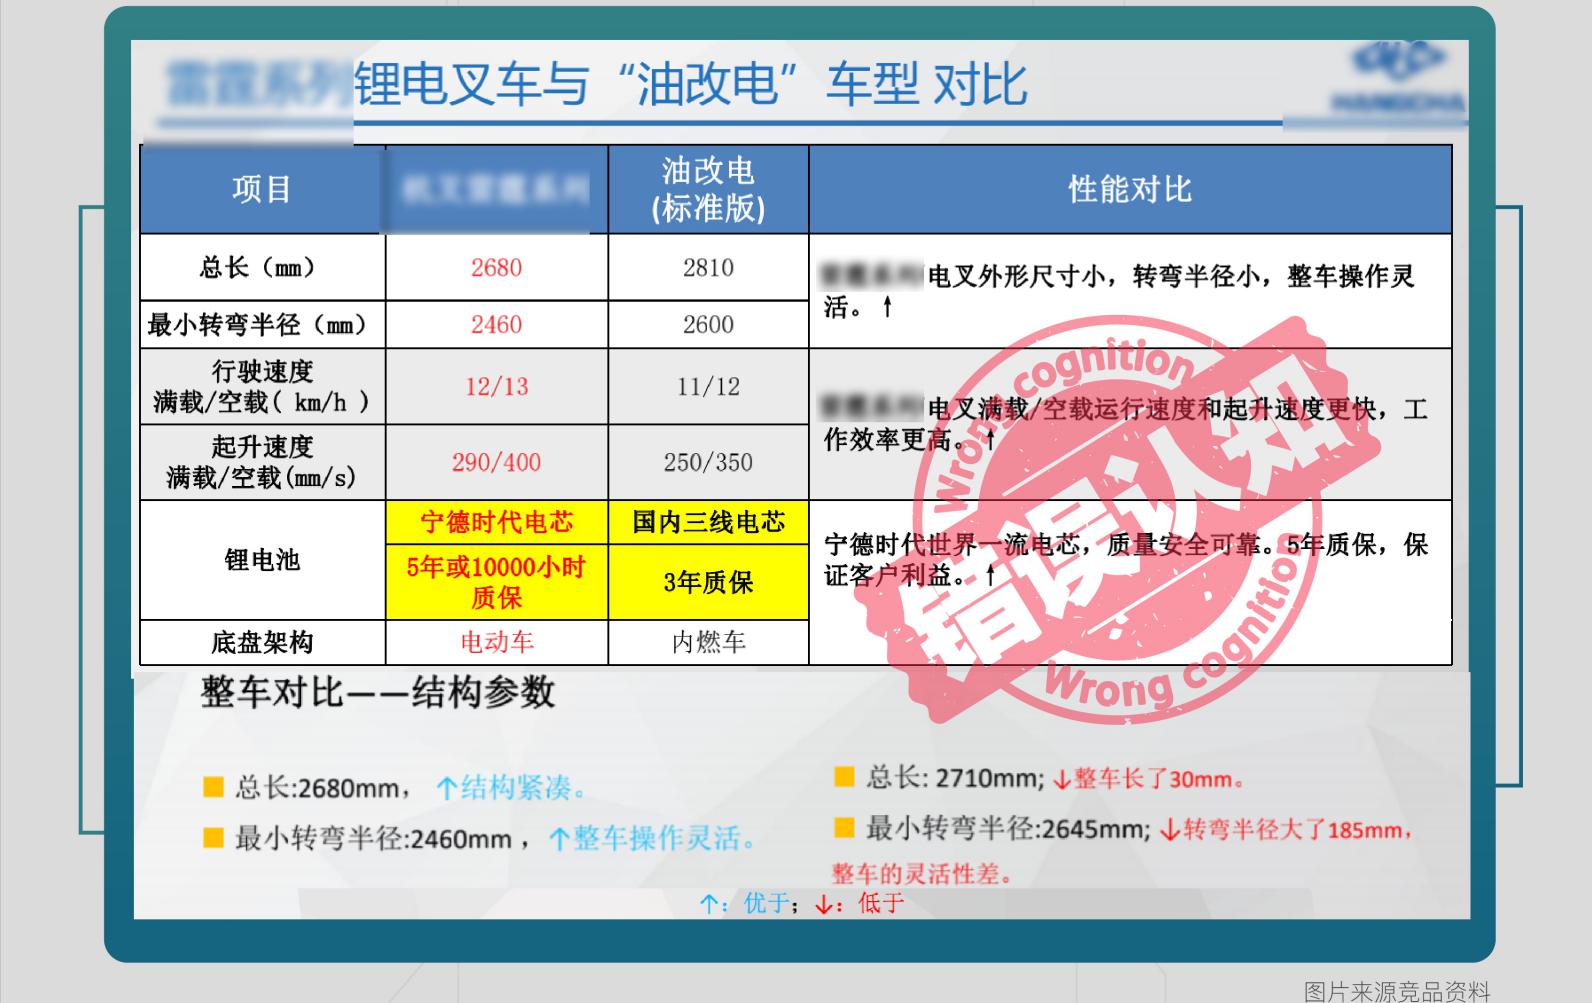The height and width of the screenshot is (1003, 1592).
Task: Click the yellow '宁德时代电芯' cell
Action: click(497, 522)
